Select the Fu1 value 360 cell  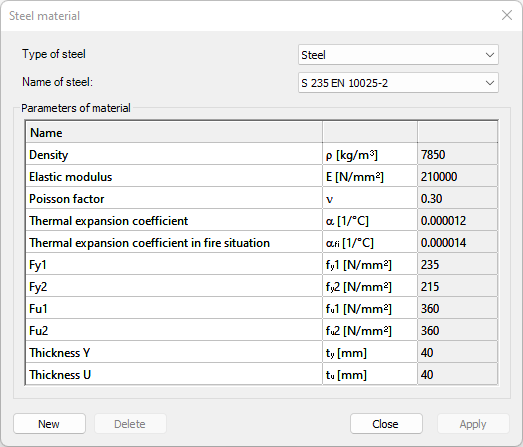click(457, 309)
